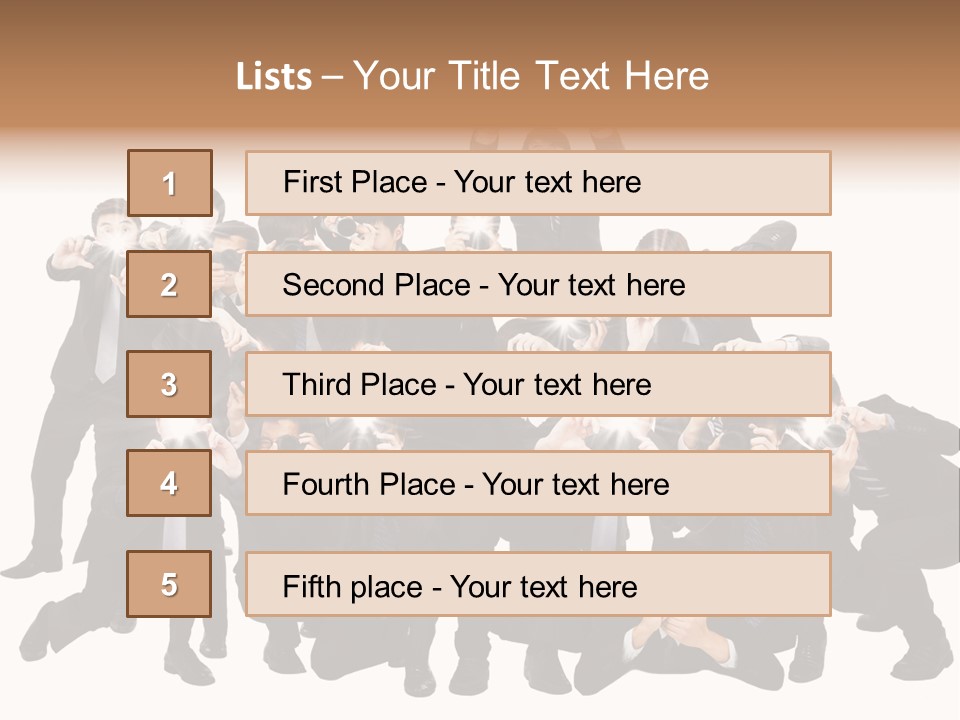Screen dimensions: 960x720
Task: Click "Your text here" in Third Place row
Action: pyautogui.click(x=557, y=385)
